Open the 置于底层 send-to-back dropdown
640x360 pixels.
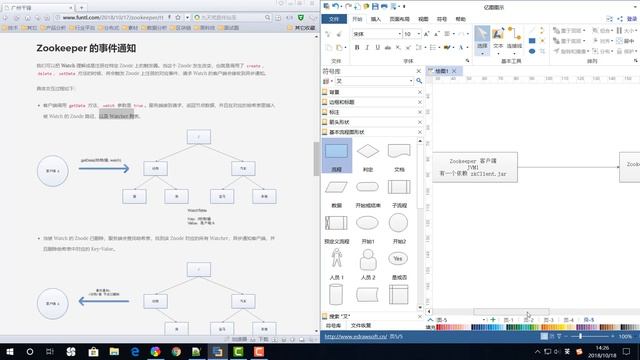click(x=584, y=41)
